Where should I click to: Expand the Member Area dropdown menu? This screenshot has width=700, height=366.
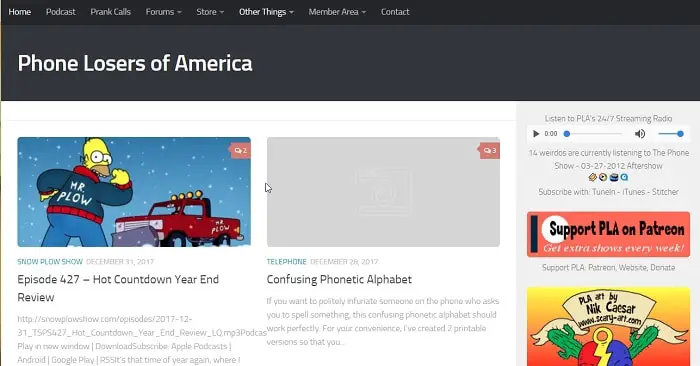point(337,12)
